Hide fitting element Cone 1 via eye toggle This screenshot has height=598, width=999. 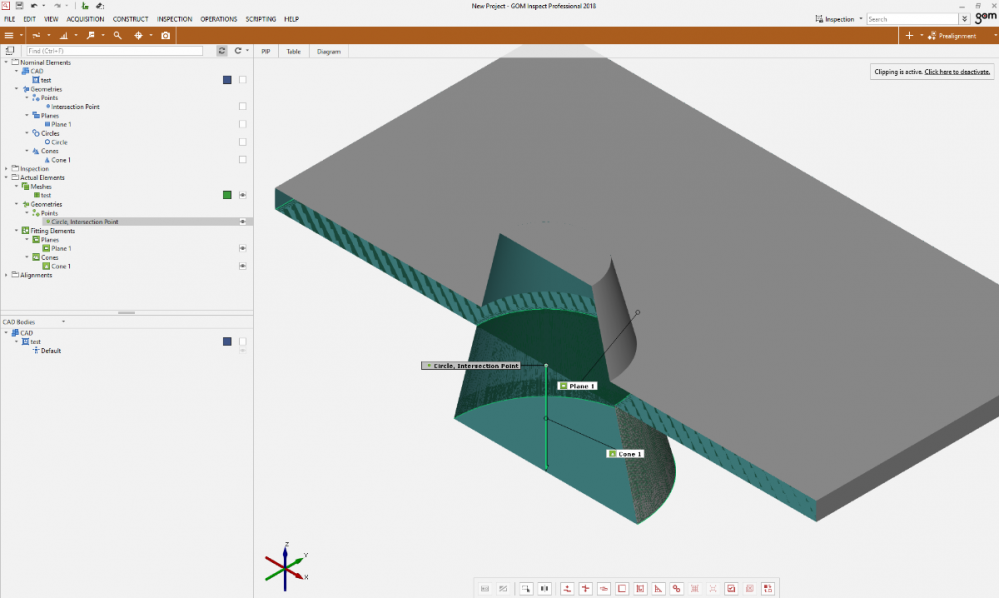tap(243, 266)
